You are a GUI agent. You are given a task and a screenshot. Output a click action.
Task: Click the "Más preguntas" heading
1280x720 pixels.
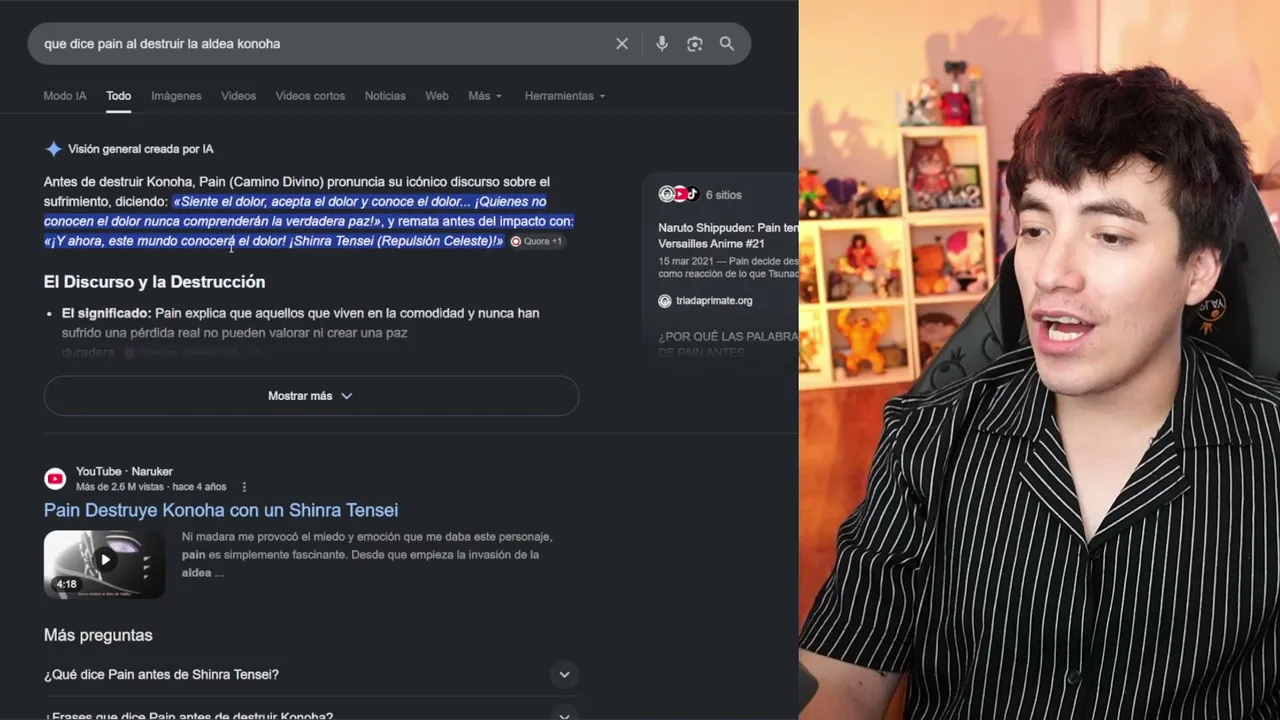(x=98, y=635)
